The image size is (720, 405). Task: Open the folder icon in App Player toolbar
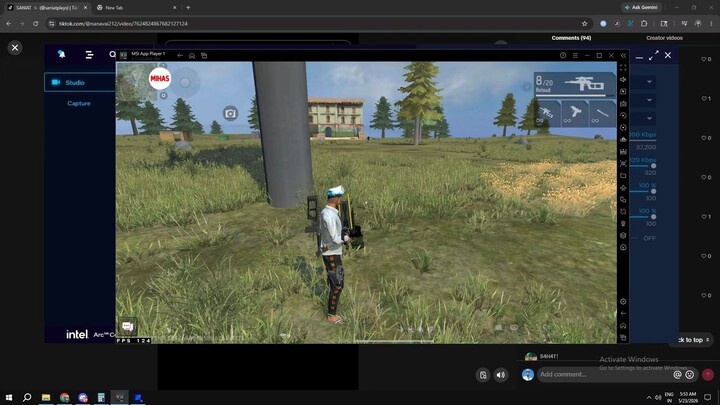click(623, 175)
